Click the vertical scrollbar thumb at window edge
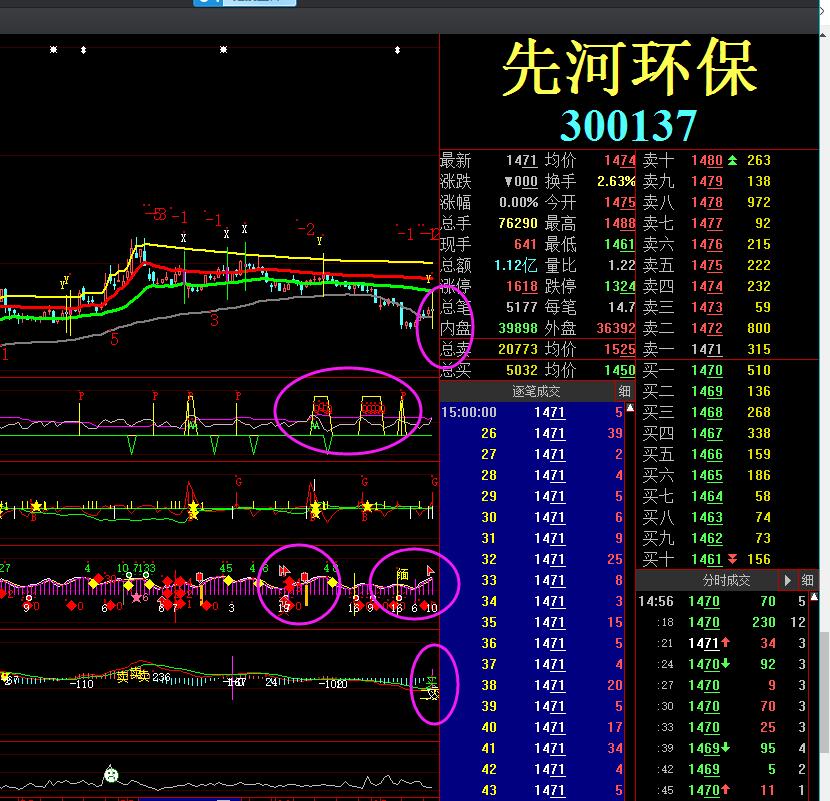830x801 pixels. (x=825, y=691)
